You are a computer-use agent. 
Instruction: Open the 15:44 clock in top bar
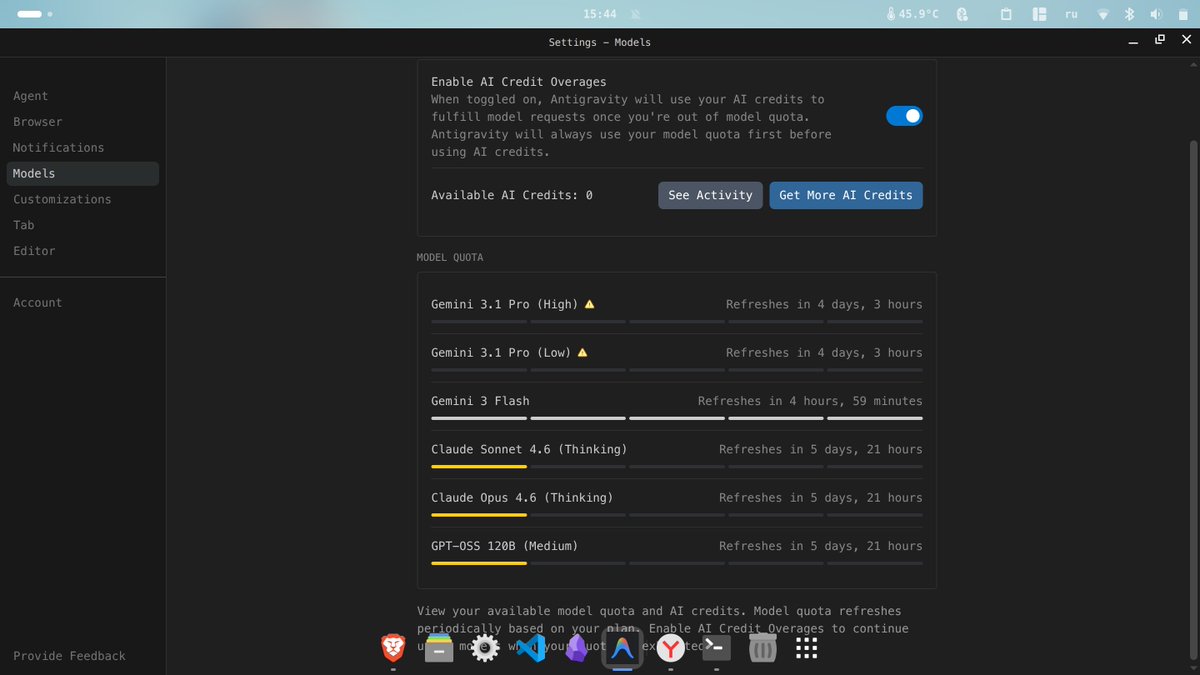pyautogui.click(x=599, y=14)
